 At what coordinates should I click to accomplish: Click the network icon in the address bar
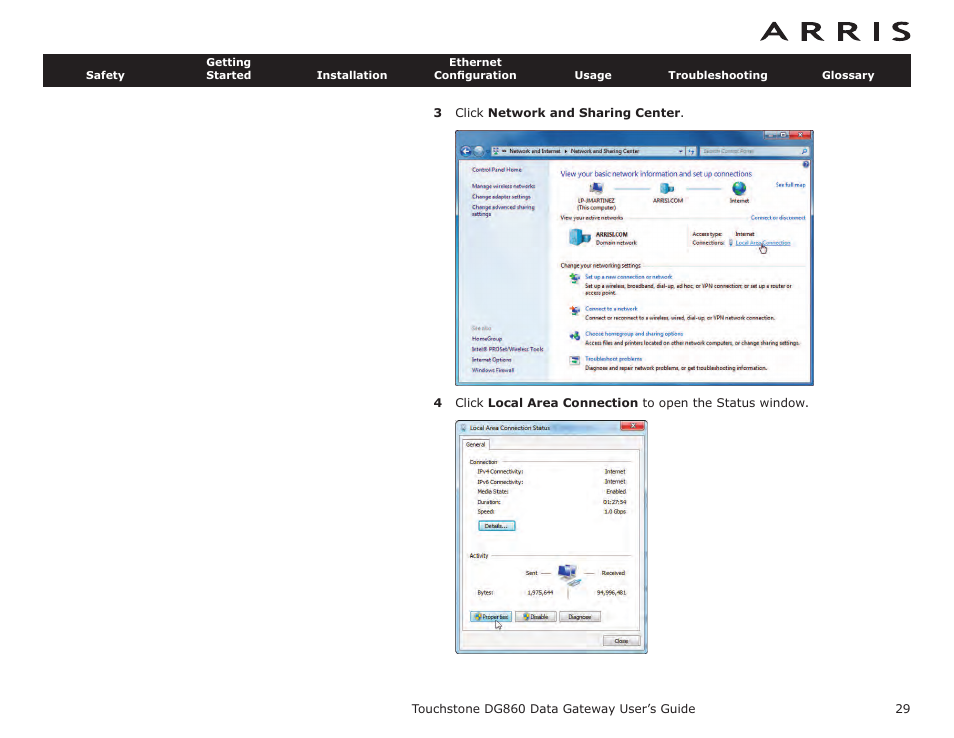point(496,151)
